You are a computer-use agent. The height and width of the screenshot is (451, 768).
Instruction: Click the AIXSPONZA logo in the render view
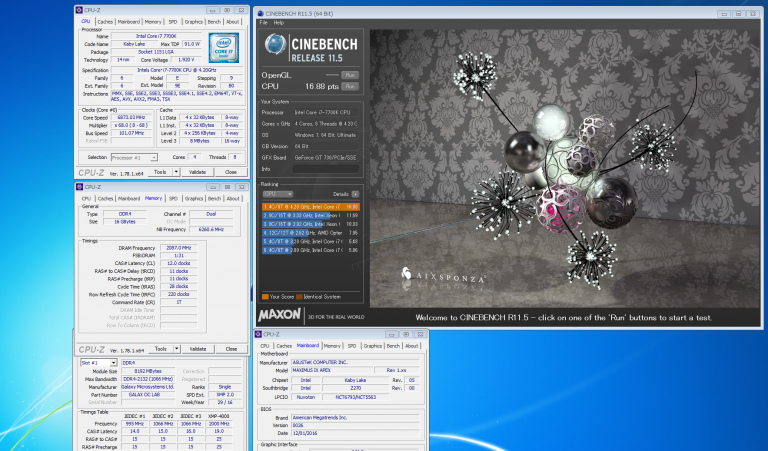[443, 275]
